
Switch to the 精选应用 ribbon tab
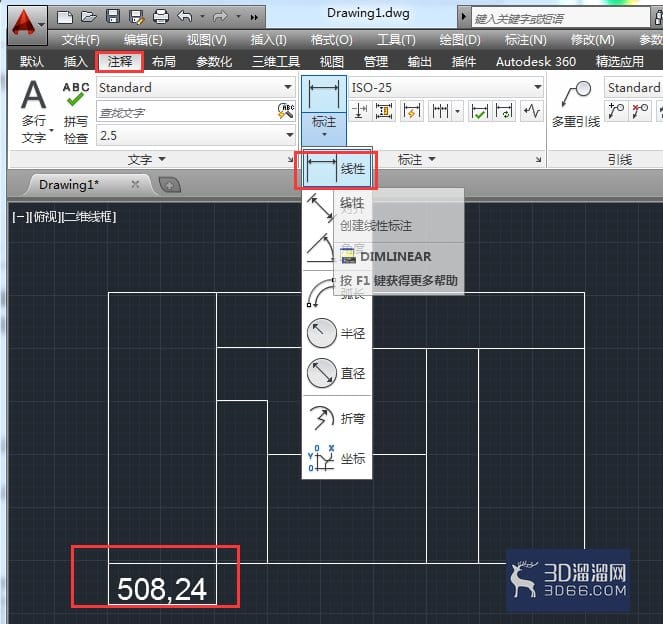click(x=619, y=62)
